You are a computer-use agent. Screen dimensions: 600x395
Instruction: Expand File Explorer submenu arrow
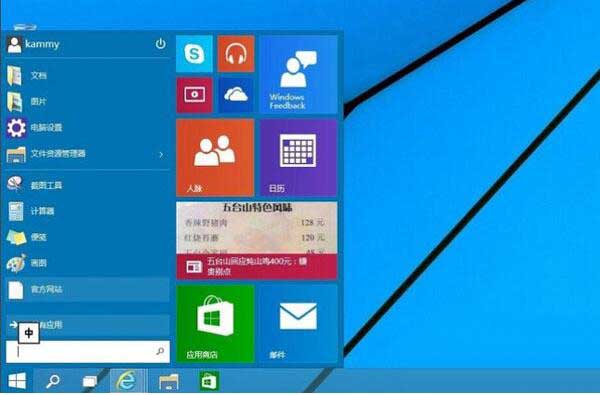tap(161, 154)
